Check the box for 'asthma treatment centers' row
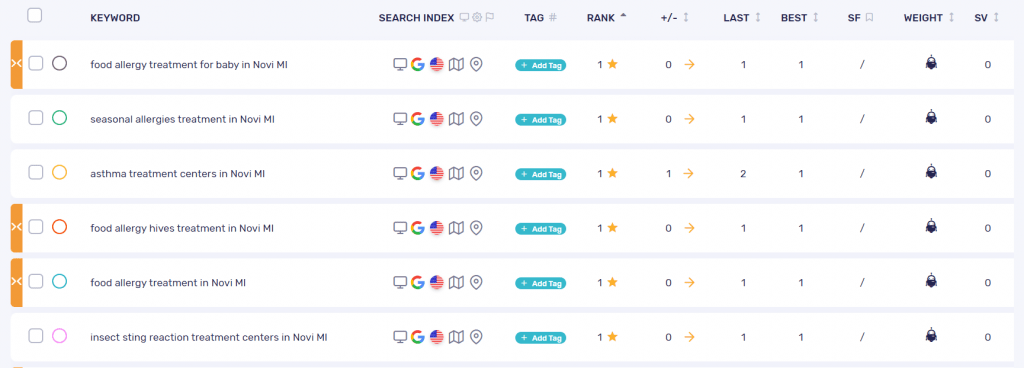This screenshot has height=368, width=1024. pyautogui.click(x=36, y=173)
